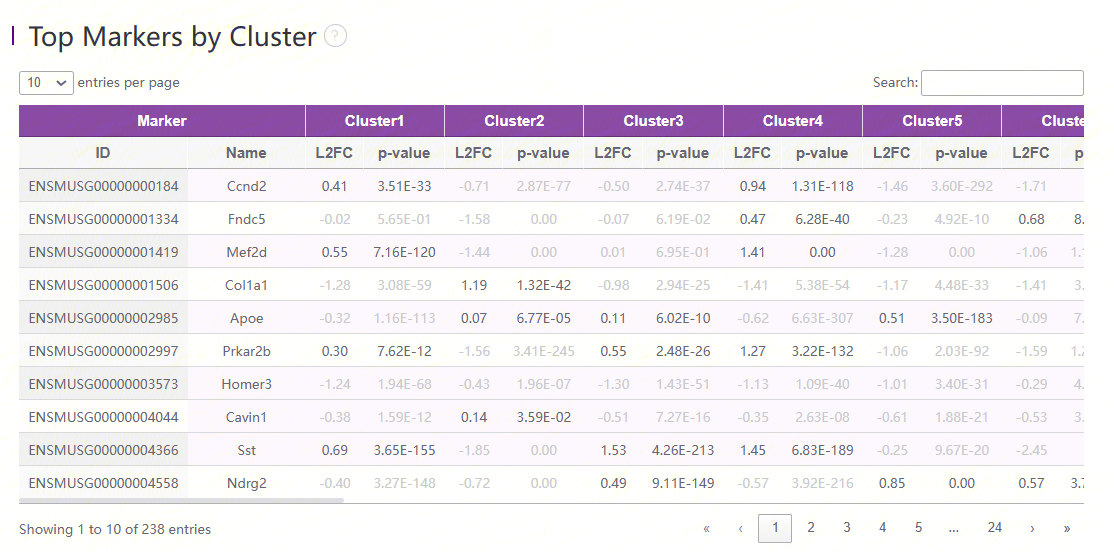
Task: Click ENSMUSG00000002985 ID cell
Action: (x=103, y=318)
